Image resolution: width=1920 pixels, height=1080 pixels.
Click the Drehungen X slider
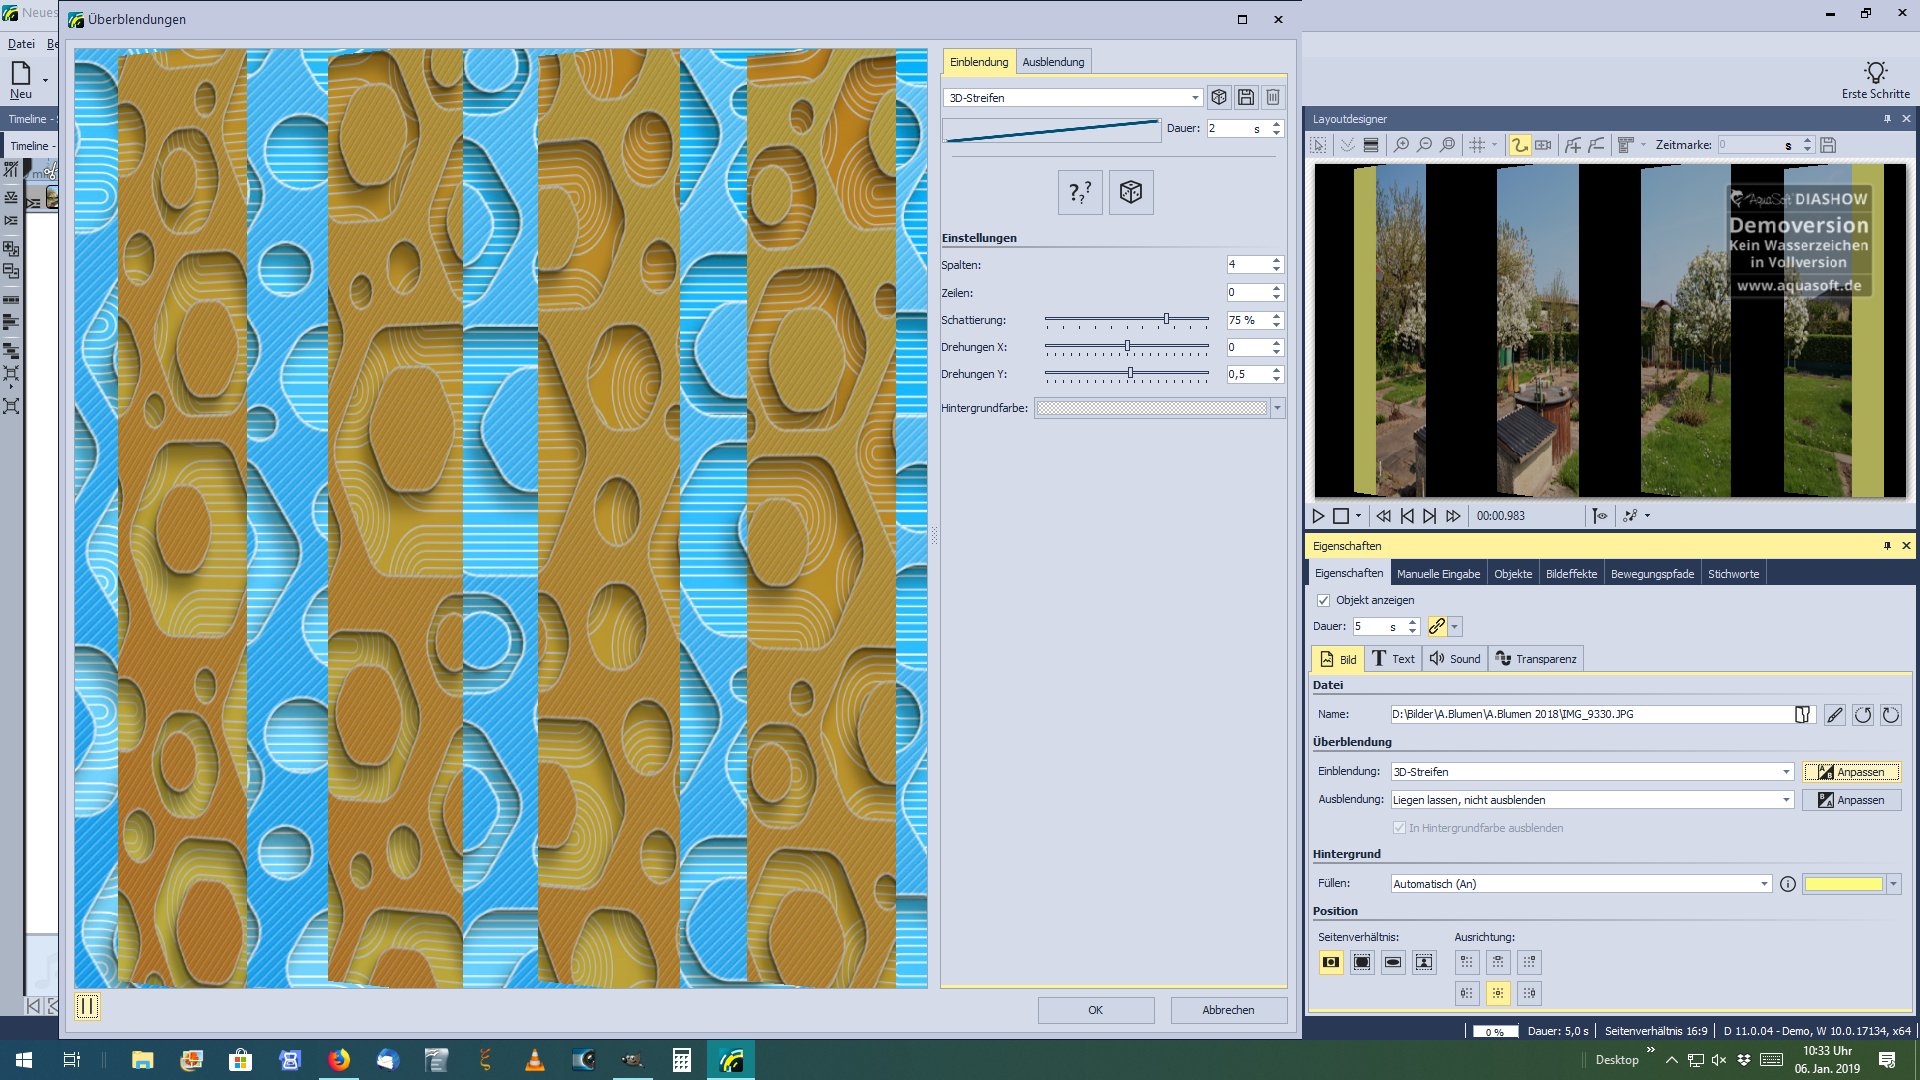coord(1126,347)
